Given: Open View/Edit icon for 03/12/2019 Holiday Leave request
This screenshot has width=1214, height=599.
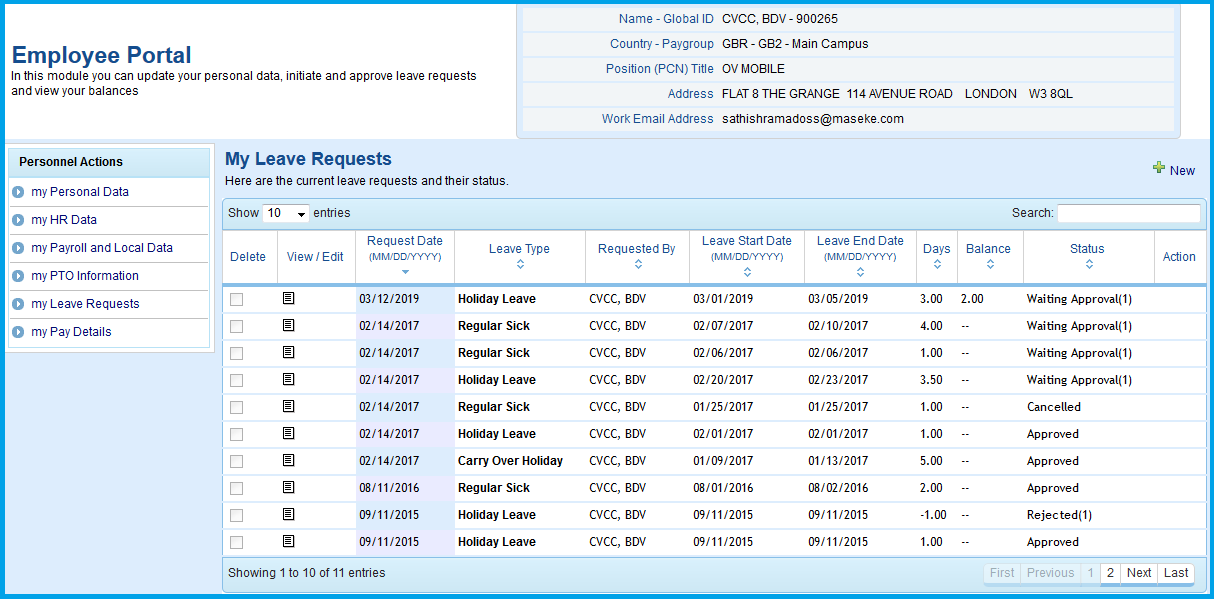Looking at the screenshot, I should click(x=289, y=298).
